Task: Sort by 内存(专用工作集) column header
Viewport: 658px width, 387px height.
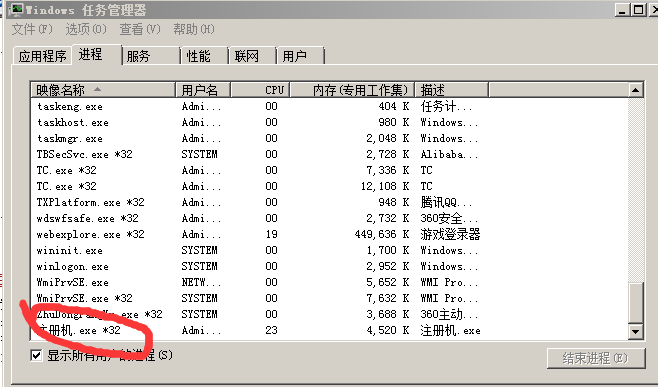Action: point(352,90)
